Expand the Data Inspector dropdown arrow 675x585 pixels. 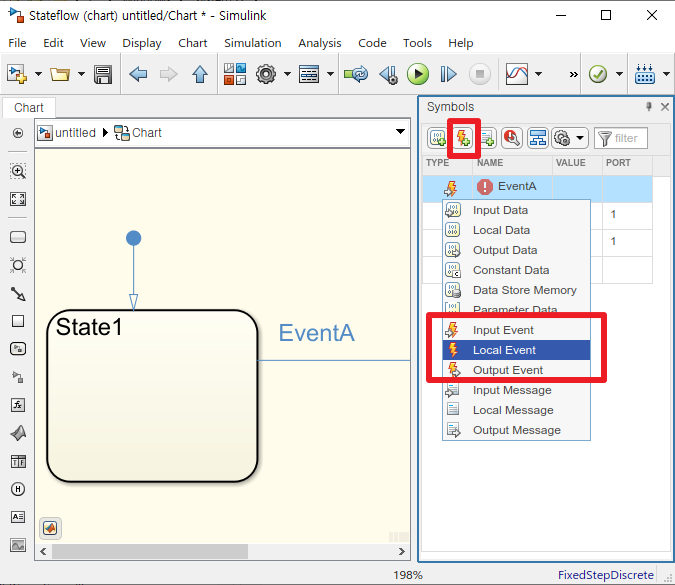tap(538, 74)
